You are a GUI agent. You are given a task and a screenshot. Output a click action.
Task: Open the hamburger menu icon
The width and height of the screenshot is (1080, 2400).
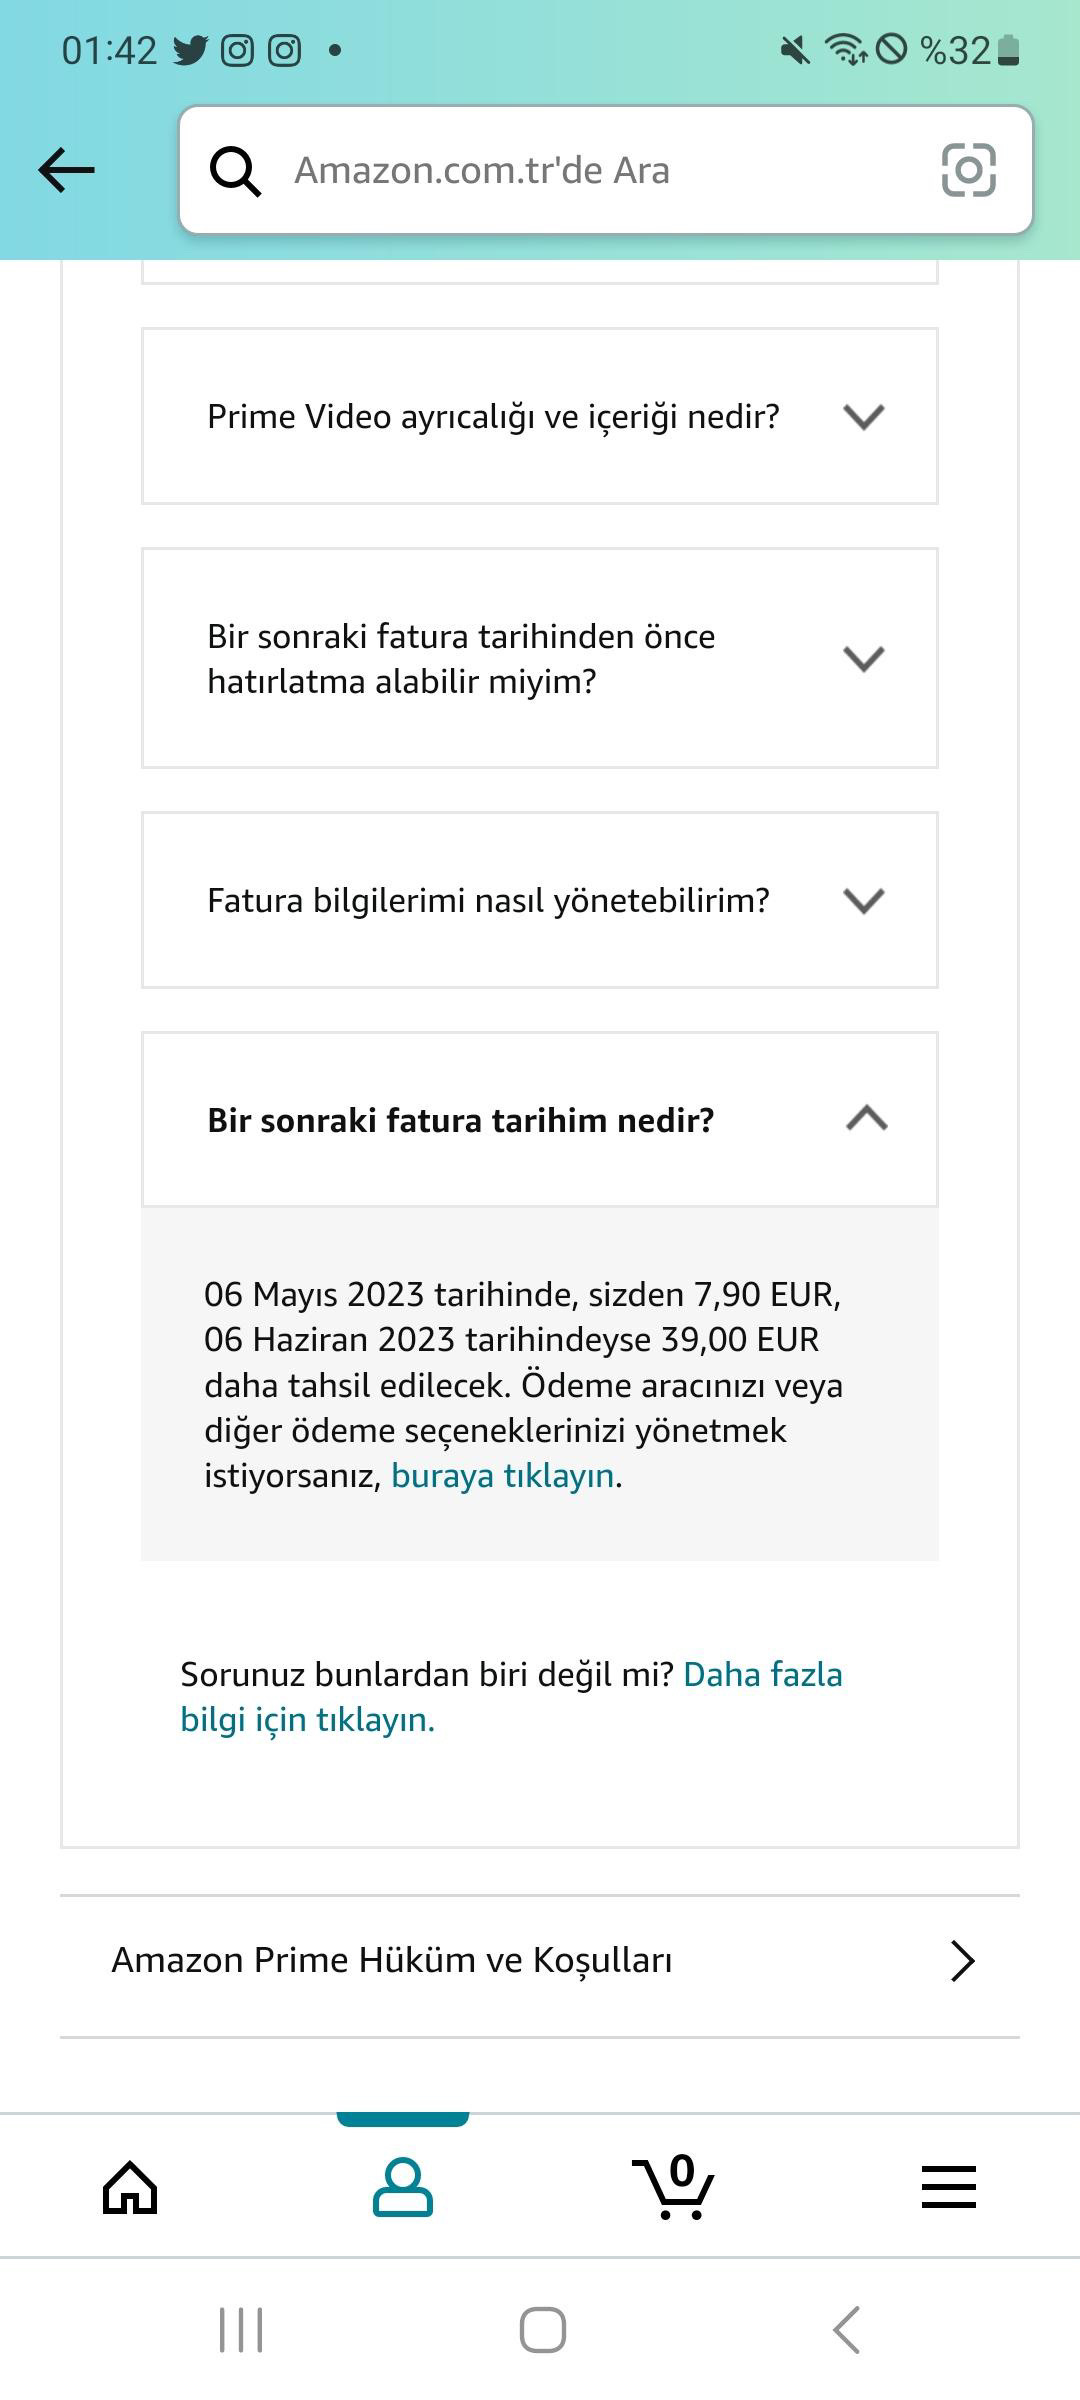click(x=948, y=2186)
